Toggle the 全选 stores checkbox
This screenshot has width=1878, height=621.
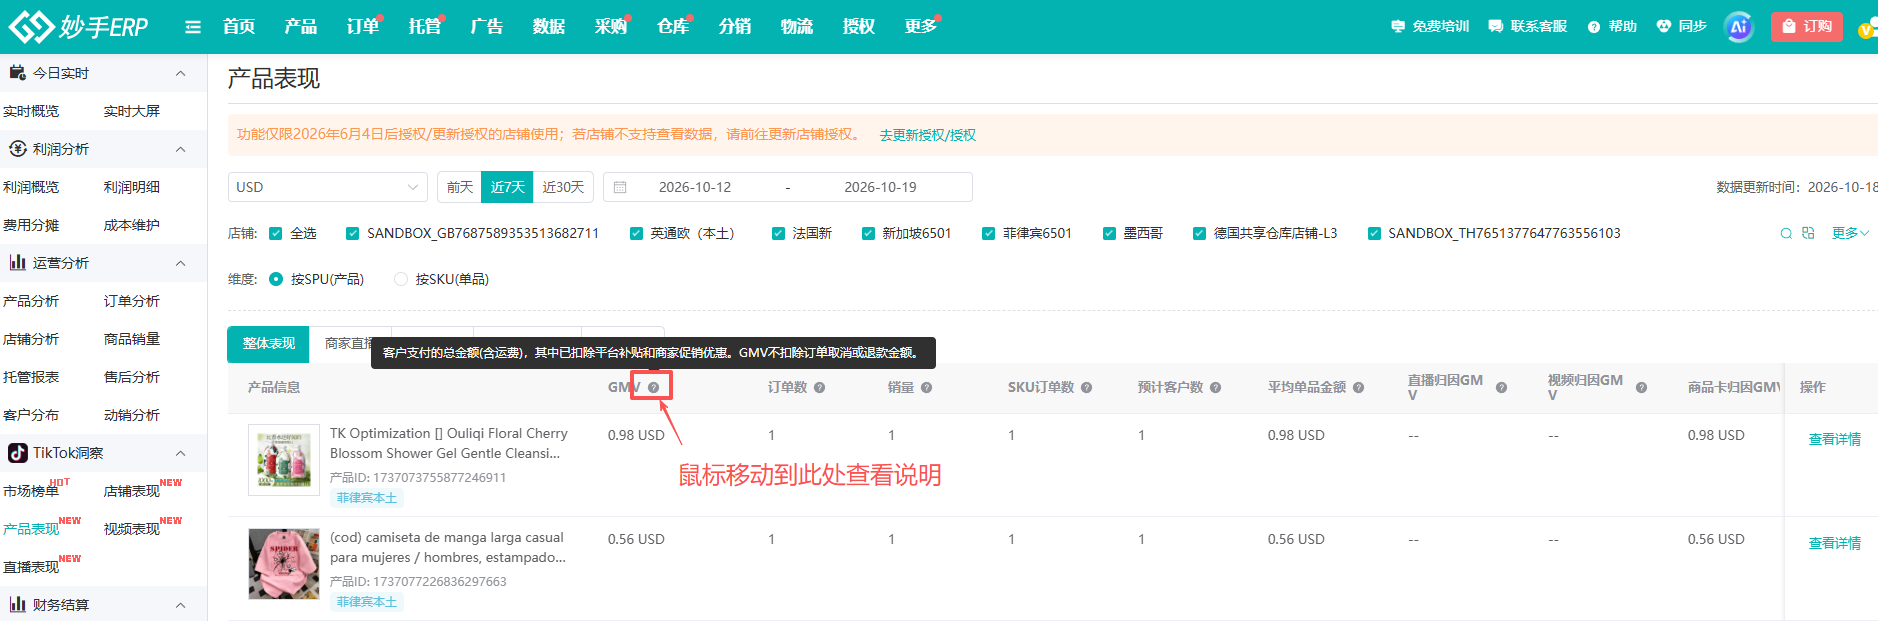276,233
